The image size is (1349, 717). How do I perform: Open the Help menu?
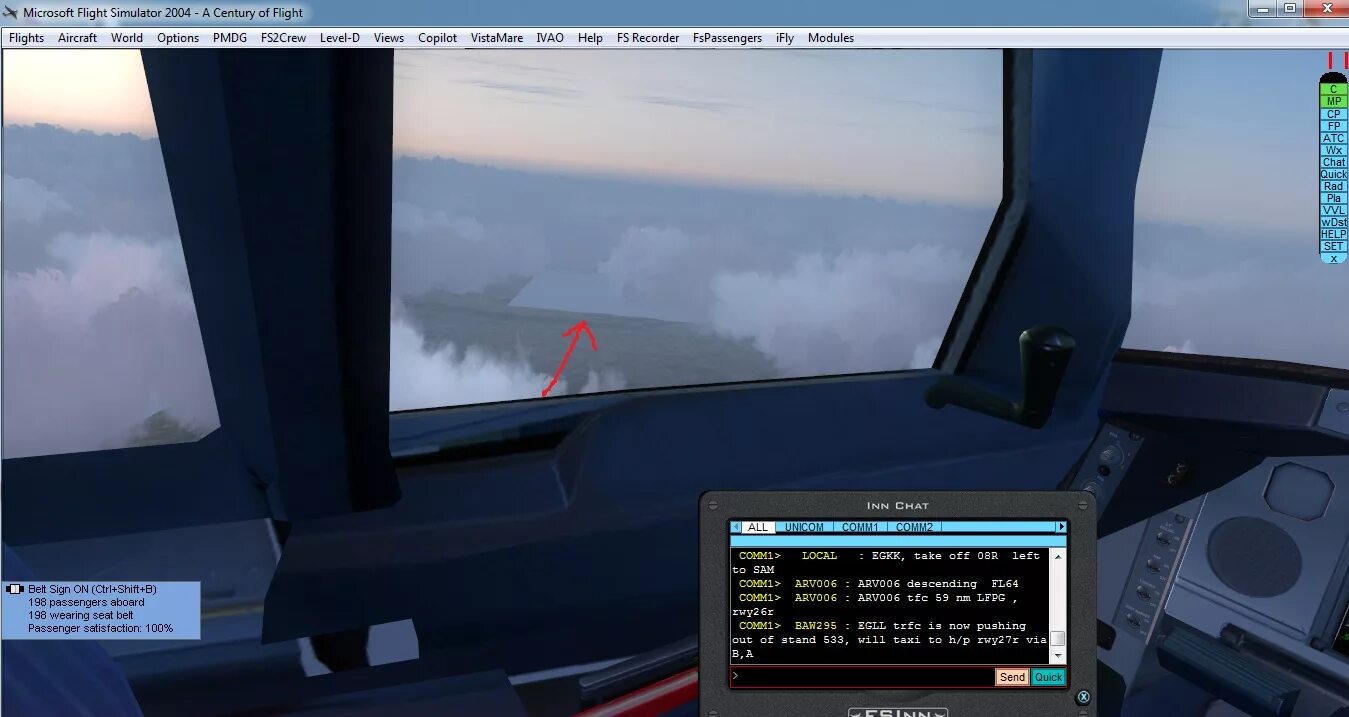(x=591, y=38)
